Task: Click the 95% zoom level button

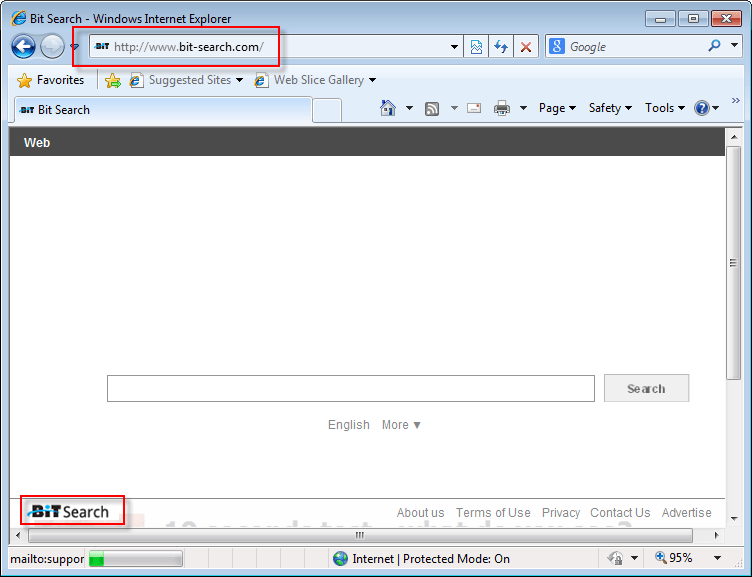Action: pyautogui.click(x=674, y=558)
